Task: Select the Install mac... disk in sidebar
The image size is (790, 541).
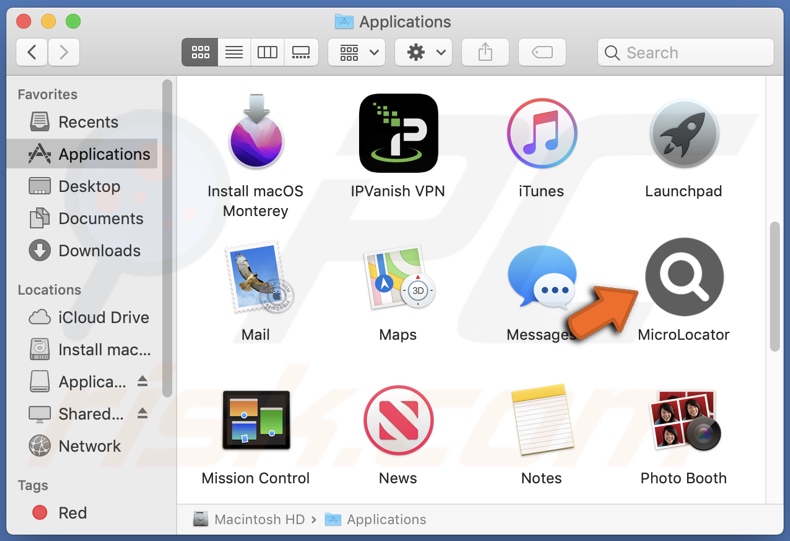Action: (x=83, y=350)
